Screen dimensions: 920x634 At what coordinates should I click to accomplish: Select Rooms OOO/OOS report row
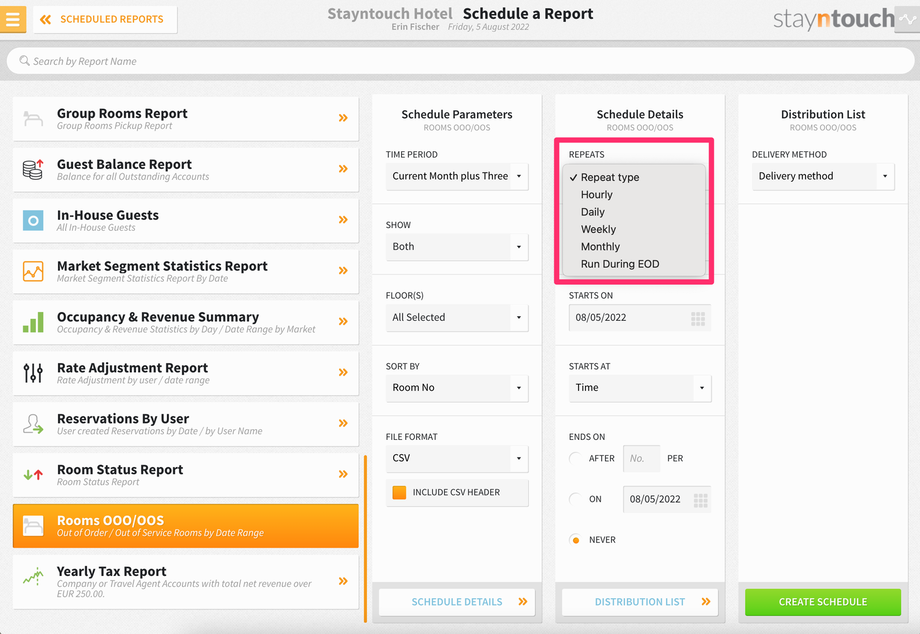tap(185, 526)
